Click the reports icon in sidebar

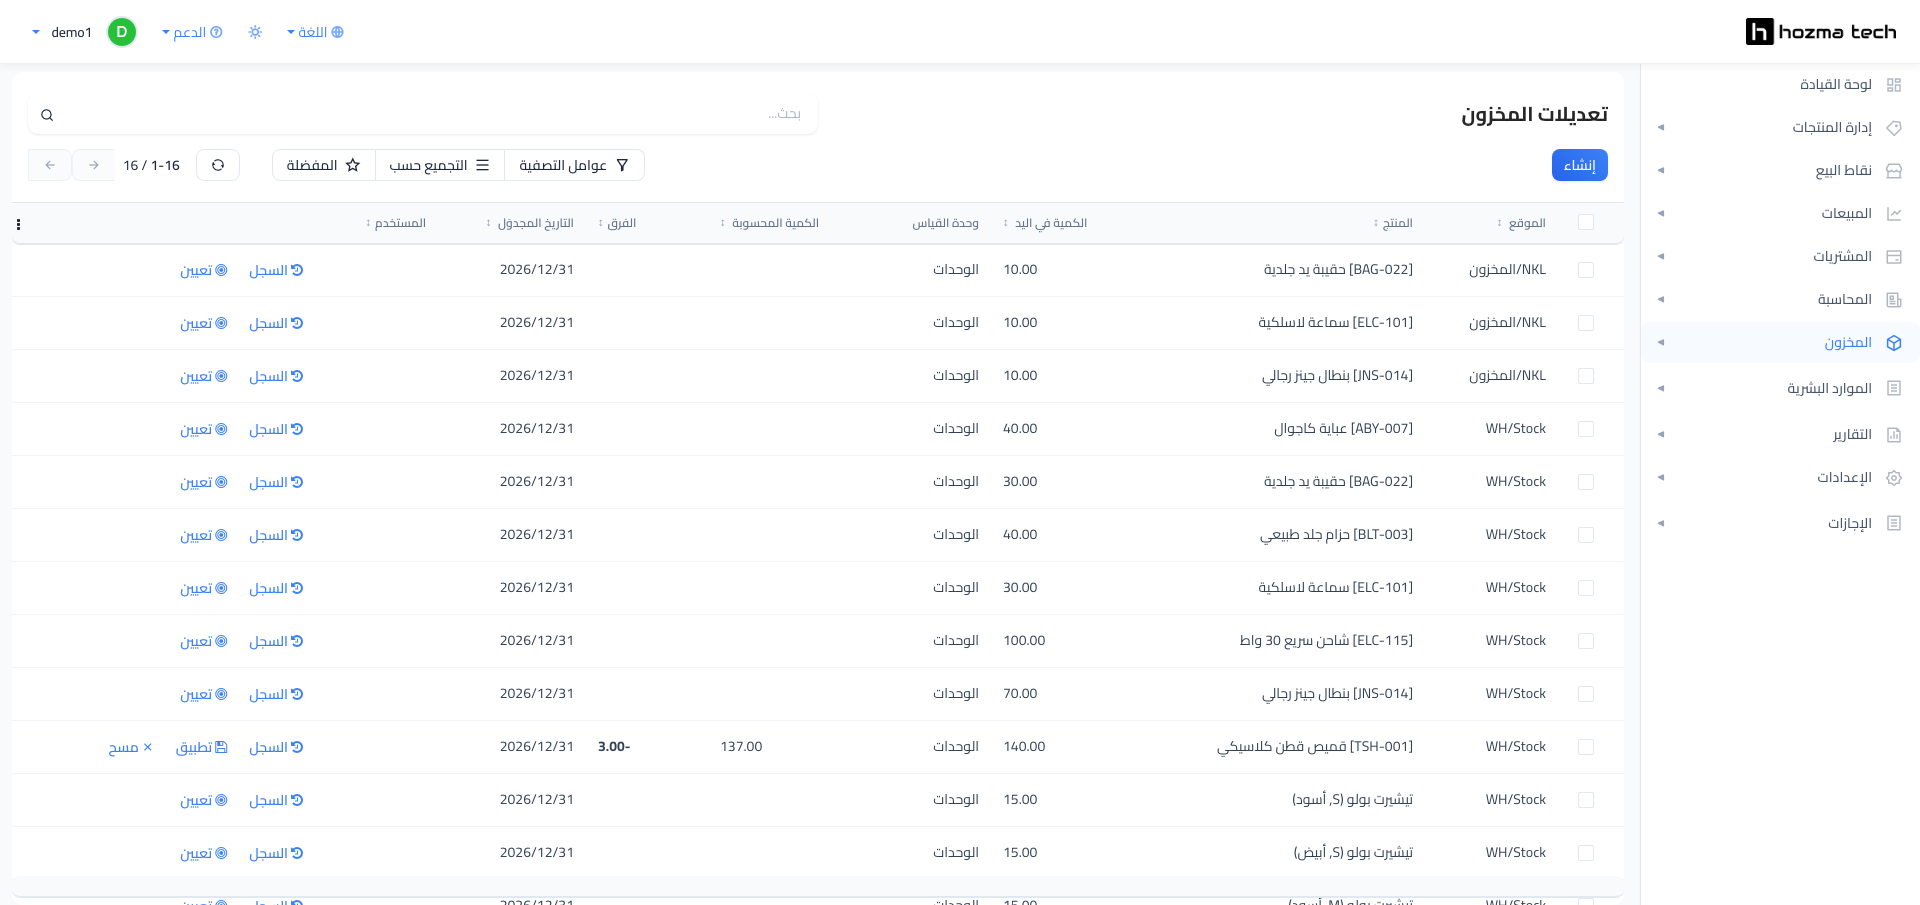[1894, 435]
